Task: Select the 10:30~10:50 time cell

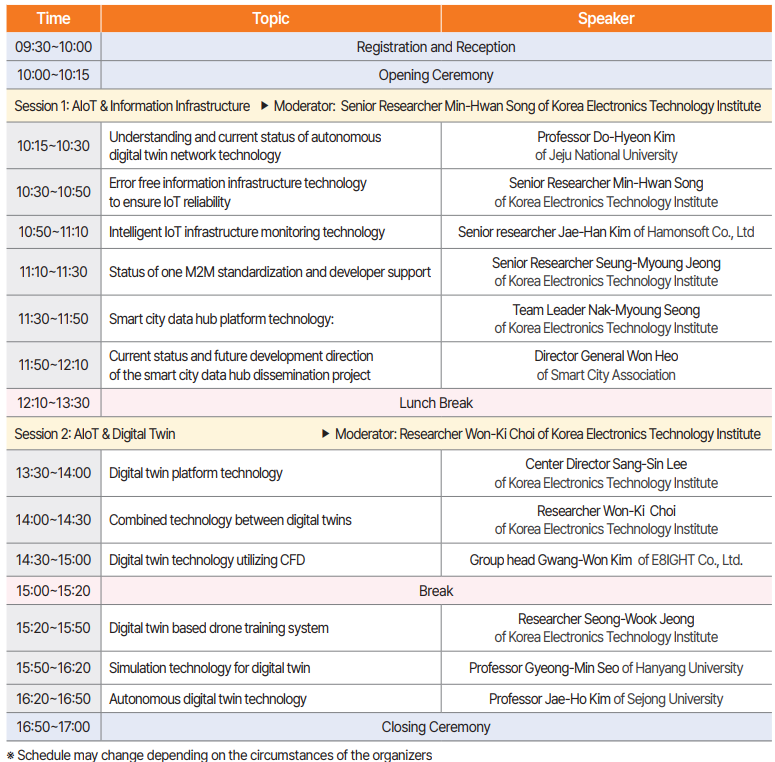Action: 53,192
